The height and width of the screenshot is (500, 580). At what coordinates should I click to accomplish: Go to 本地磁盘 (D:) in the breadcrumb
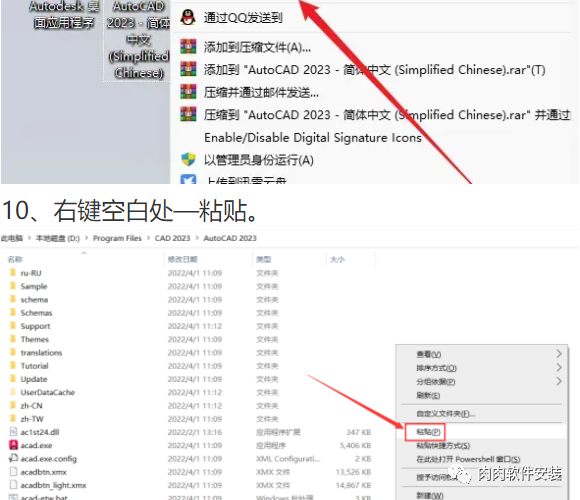pos(58,238)
